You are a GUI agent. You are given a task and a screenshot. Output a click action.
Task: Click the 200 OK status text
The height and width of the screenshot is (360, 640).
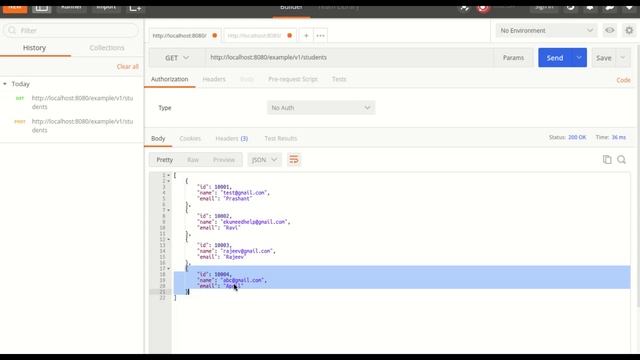577,138
